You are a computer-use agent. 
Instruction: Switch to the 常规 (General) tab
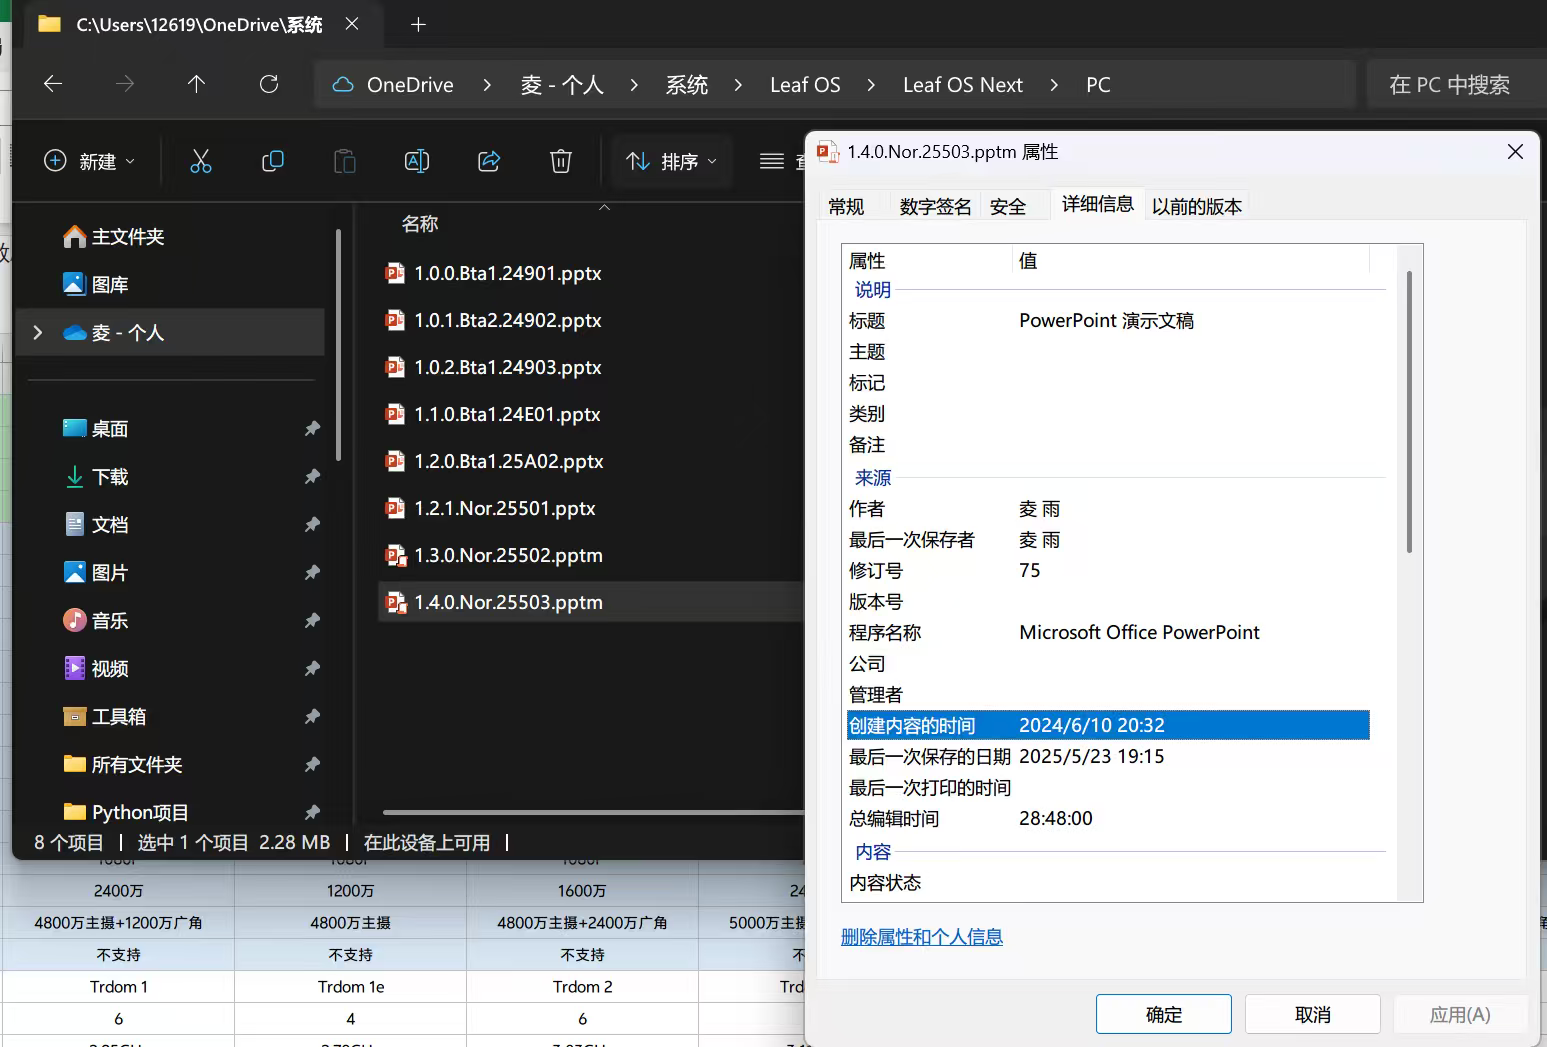click(846, 206)
